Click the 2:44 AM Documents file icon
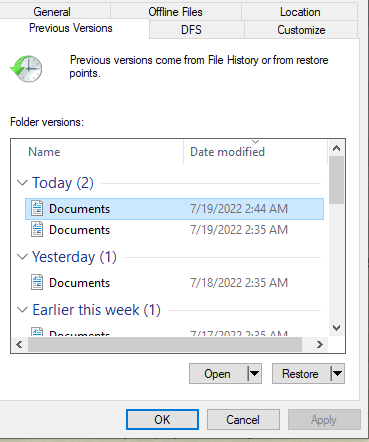 point(37,209)
